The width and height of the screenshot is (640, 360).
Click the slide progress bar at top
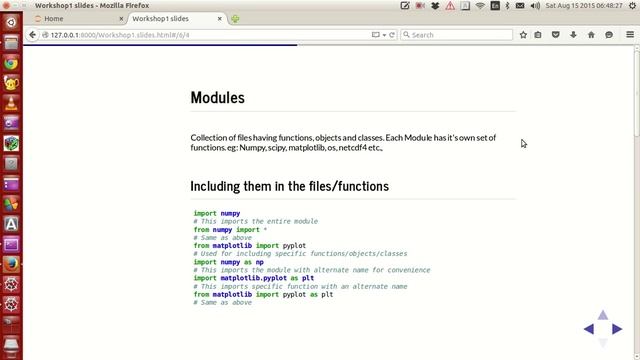click(x=329, y=45)
